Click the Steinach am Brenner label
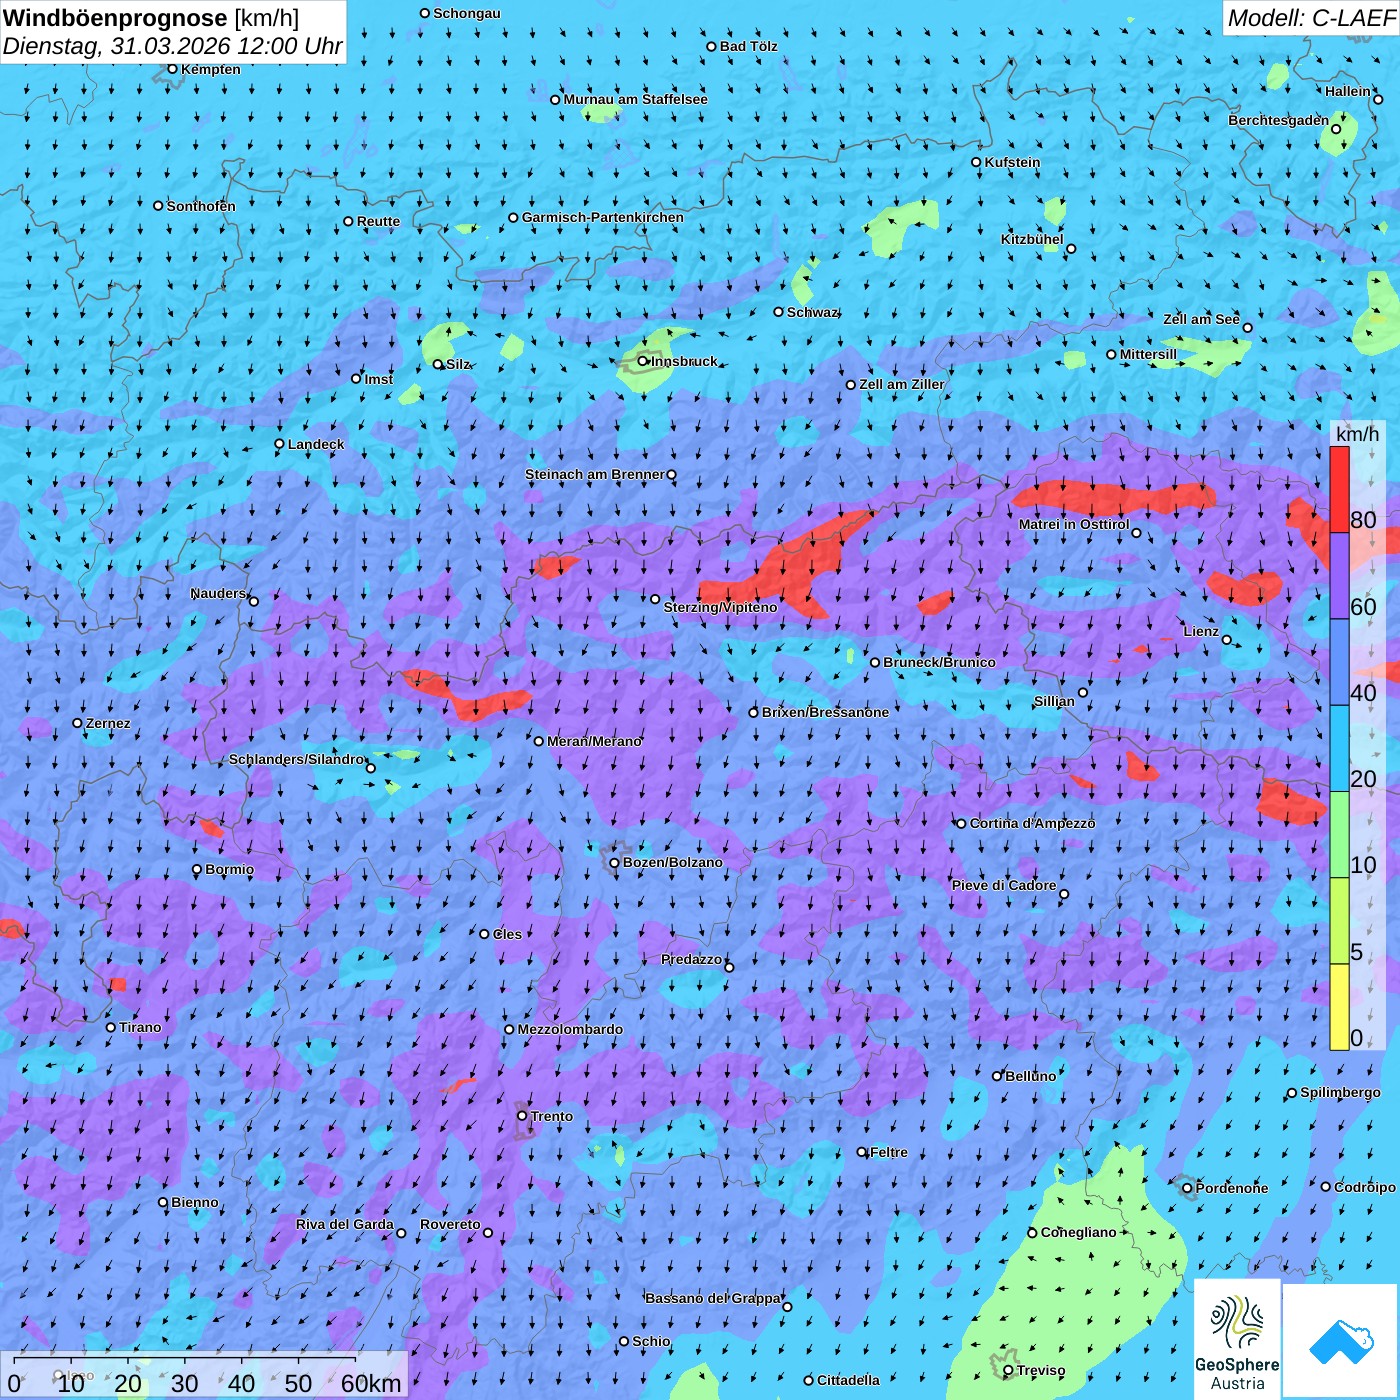This screenshot has width=1400, height=1400. 595,474
